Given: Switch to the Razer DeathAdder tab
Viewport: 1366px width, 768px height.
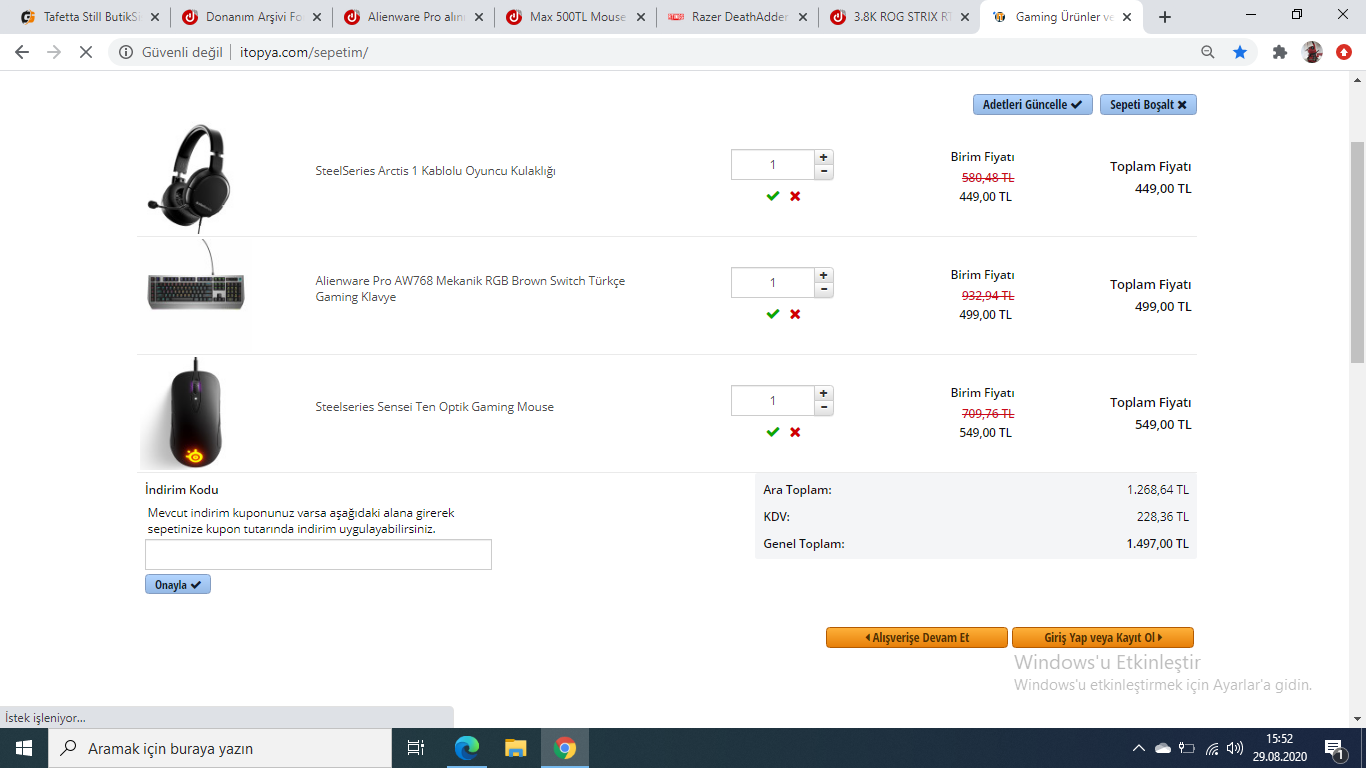Looking at the screenshot, I should [x=737, y=17].
